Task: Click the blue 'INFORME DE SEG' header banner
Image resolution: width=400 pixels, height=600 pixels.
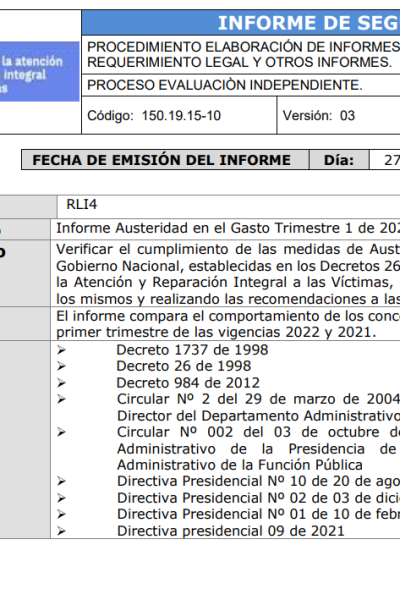Action: pos(241,23)
